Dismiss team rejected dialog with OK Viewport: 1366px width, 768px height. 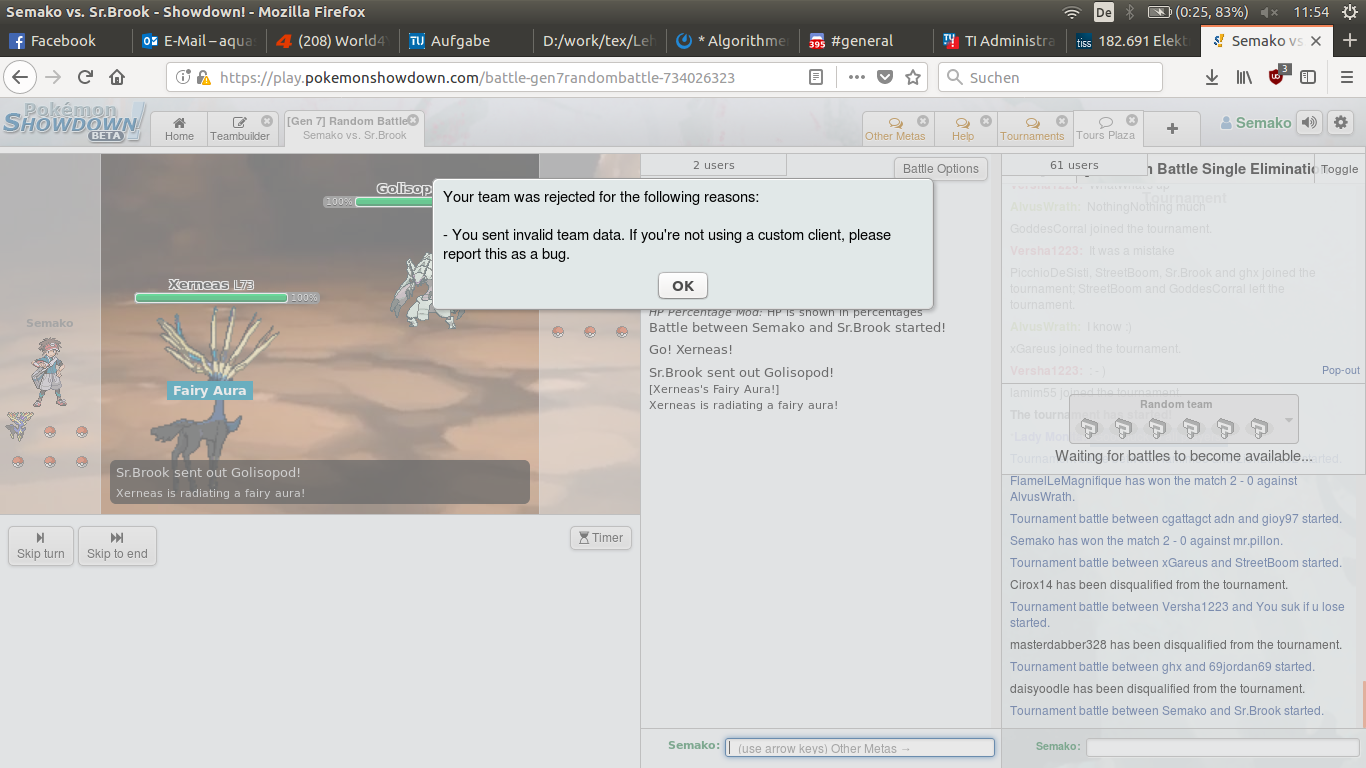click(x=683, y=285)
